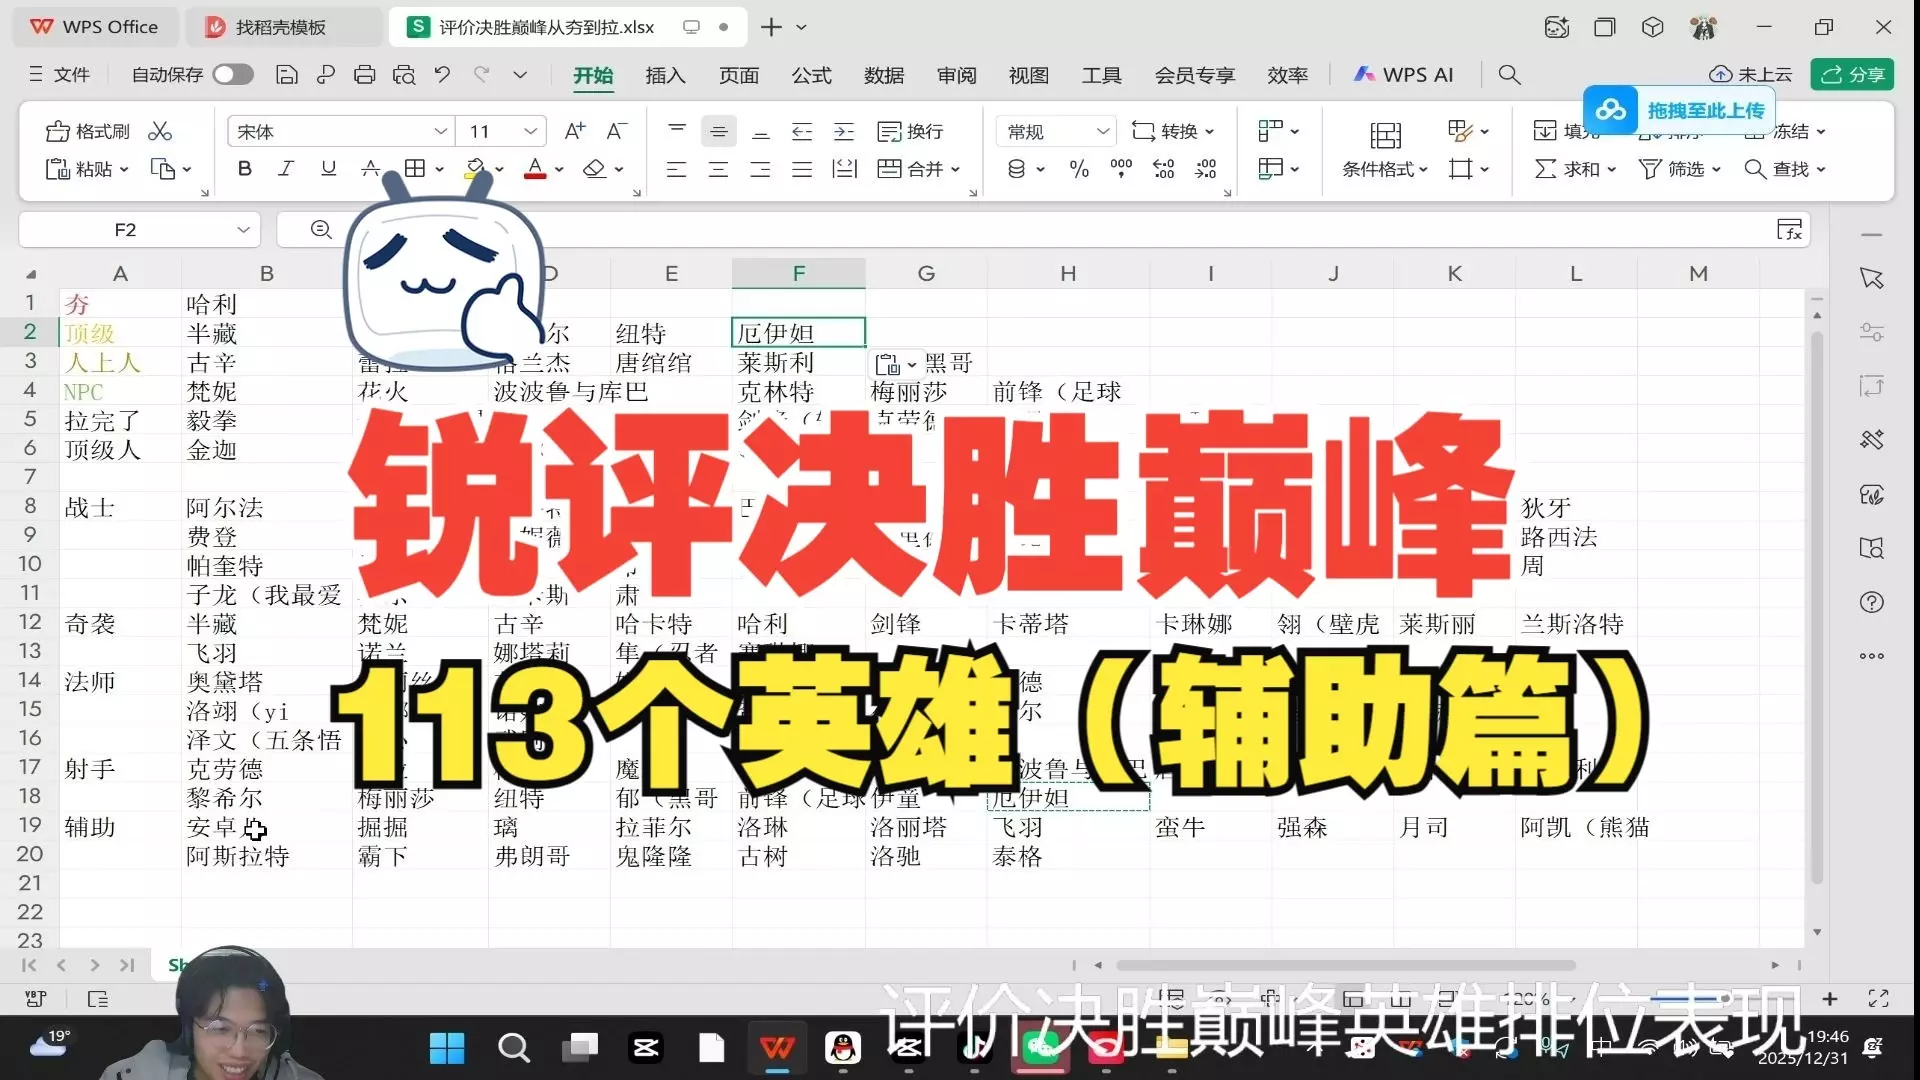Click the Percent style icon

pos(1079,169)
